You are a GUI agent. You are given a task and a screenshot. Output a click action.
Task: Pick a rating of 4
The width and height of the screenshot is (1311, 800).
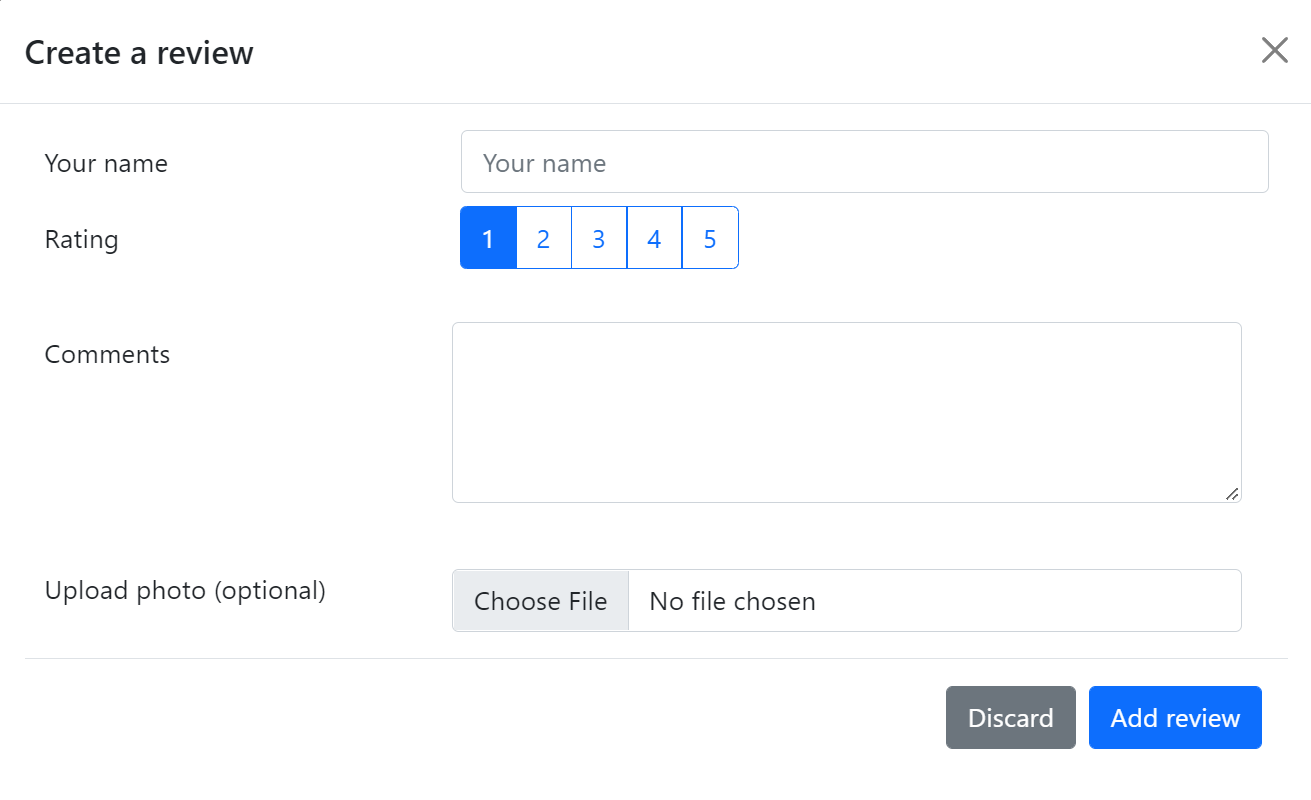654,238
